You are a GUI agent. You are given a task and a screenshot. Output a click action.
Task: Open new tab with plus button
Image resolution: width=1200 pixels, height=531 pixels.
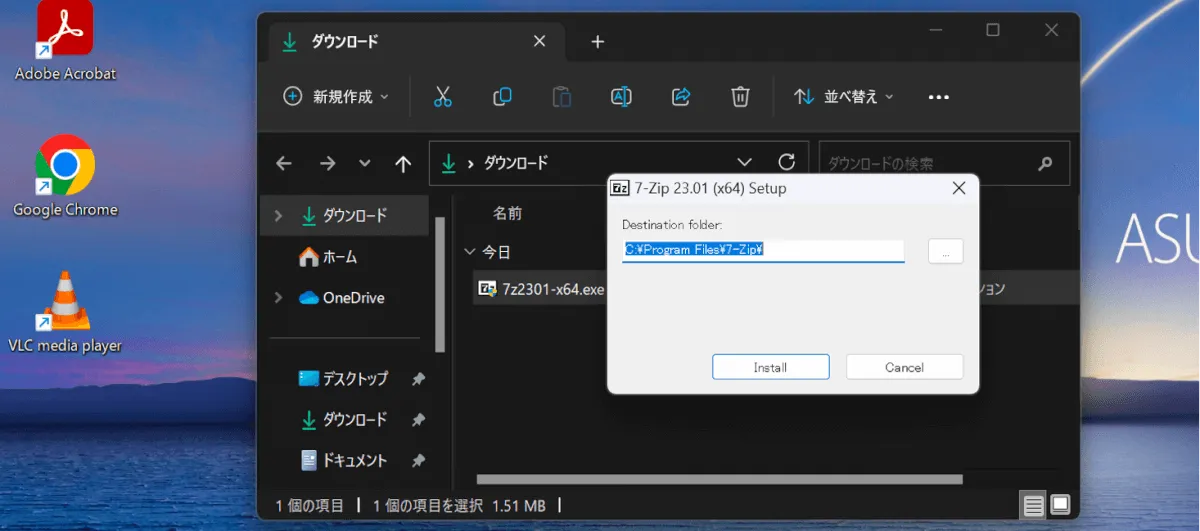tap(598, 42)
